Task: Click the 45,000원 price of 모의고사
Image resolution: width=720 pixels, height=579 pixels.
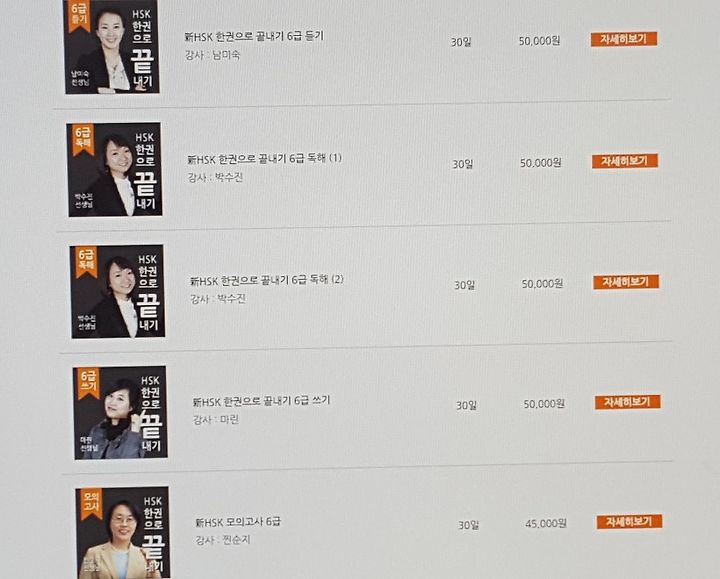Action: tap(546, 523)
